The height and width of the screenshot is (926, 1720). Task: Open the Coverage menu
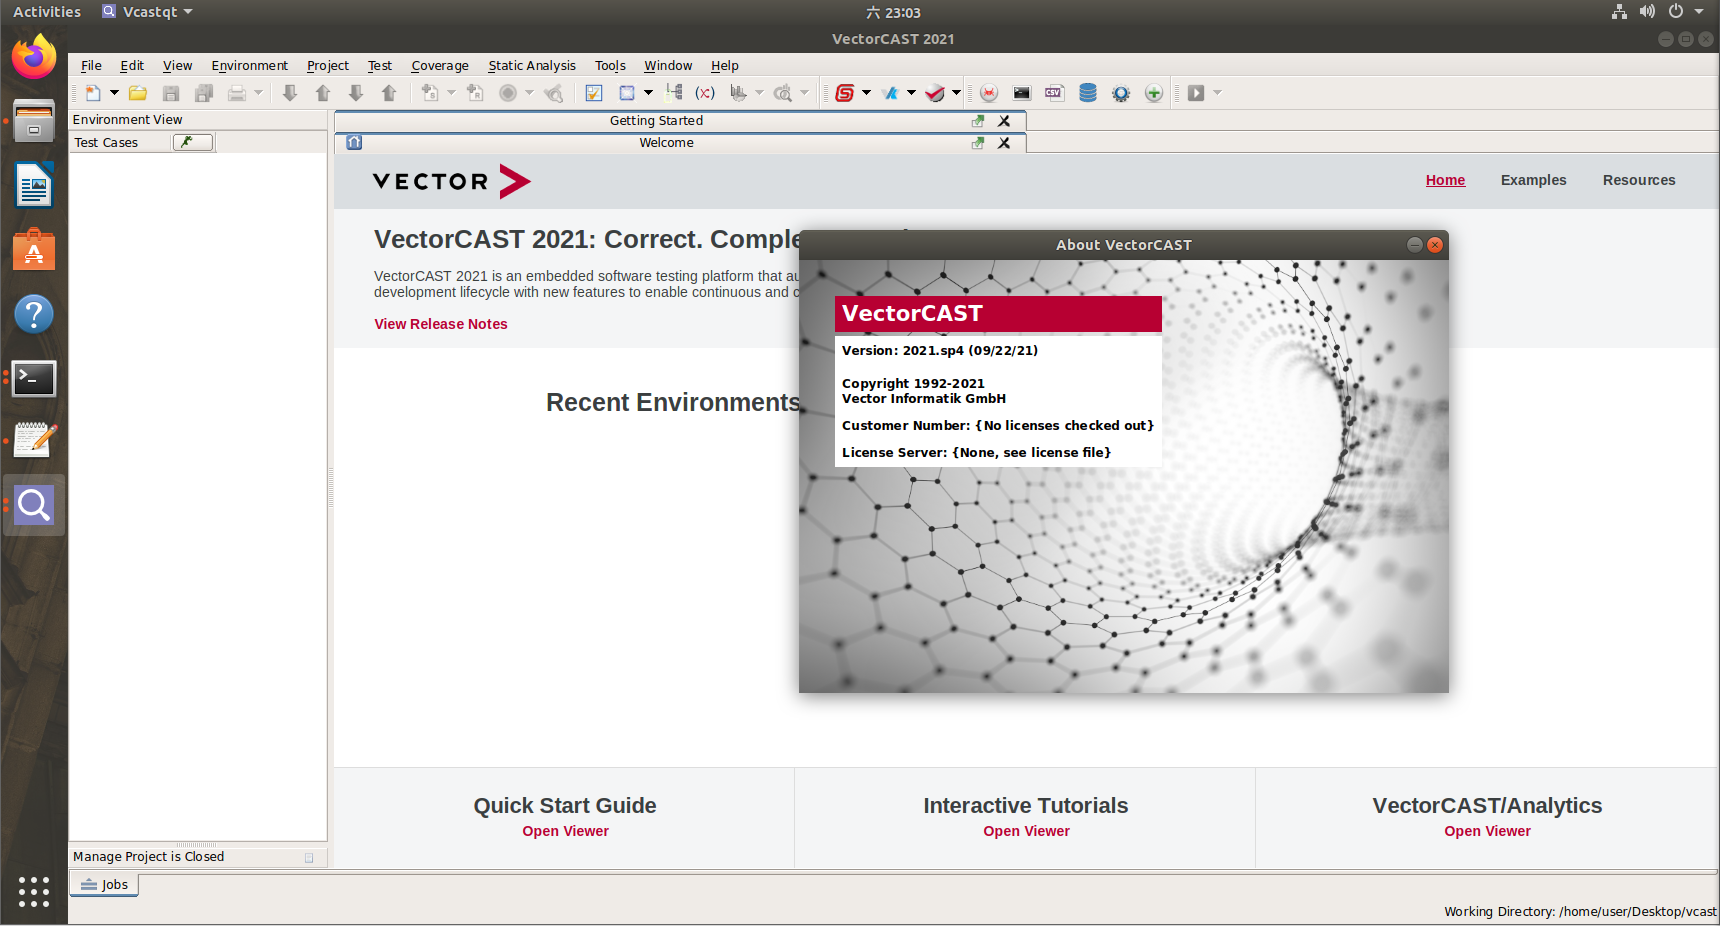(440, 65)
